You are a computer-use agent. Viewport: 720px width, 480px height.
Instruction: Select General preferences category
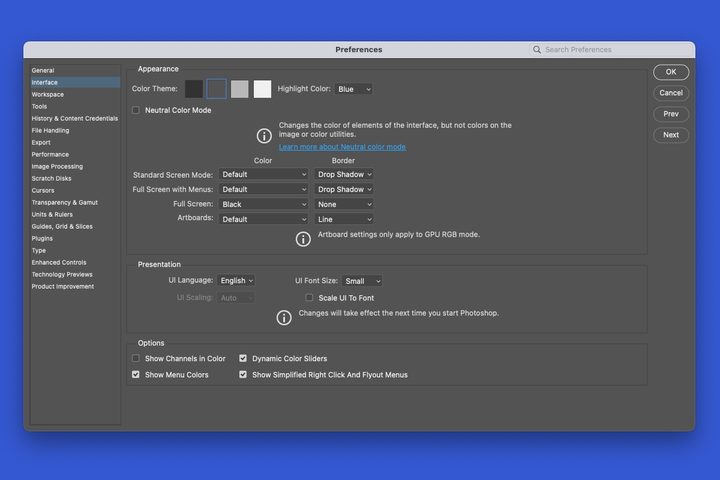(x=75, y=70)
